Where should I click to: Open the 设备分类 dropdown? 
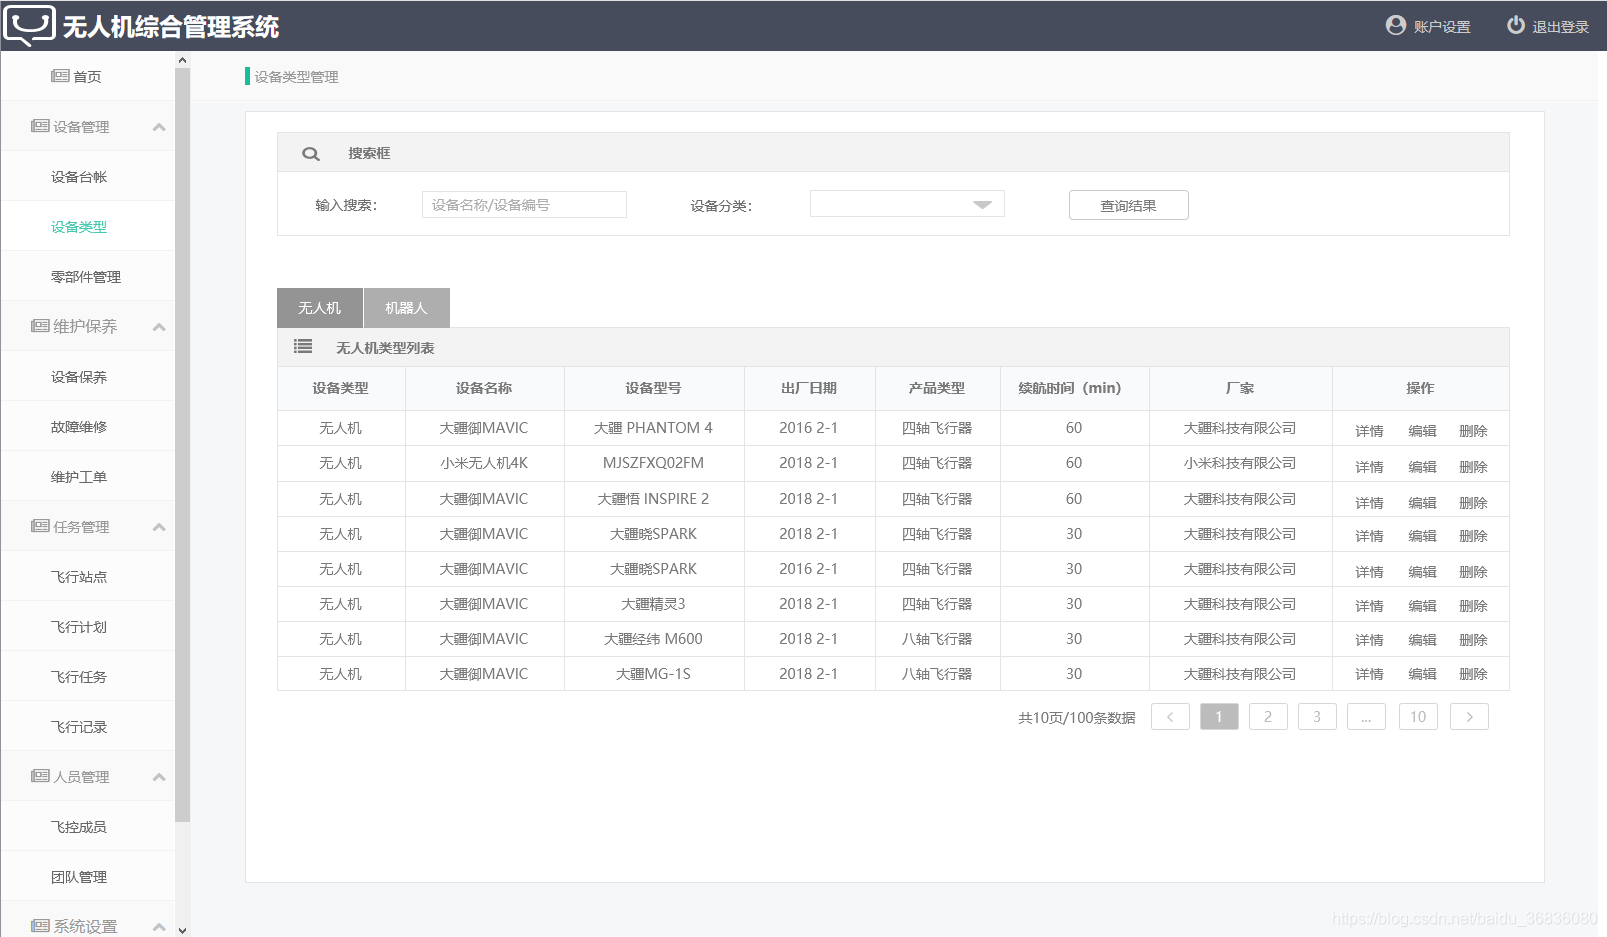(x=907, y=204)
